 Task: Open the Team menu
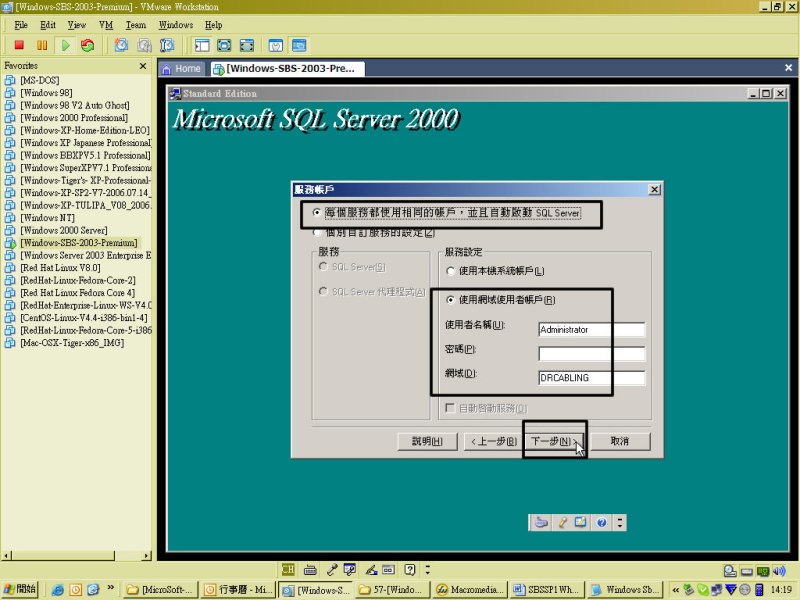(x=136, y=25)
